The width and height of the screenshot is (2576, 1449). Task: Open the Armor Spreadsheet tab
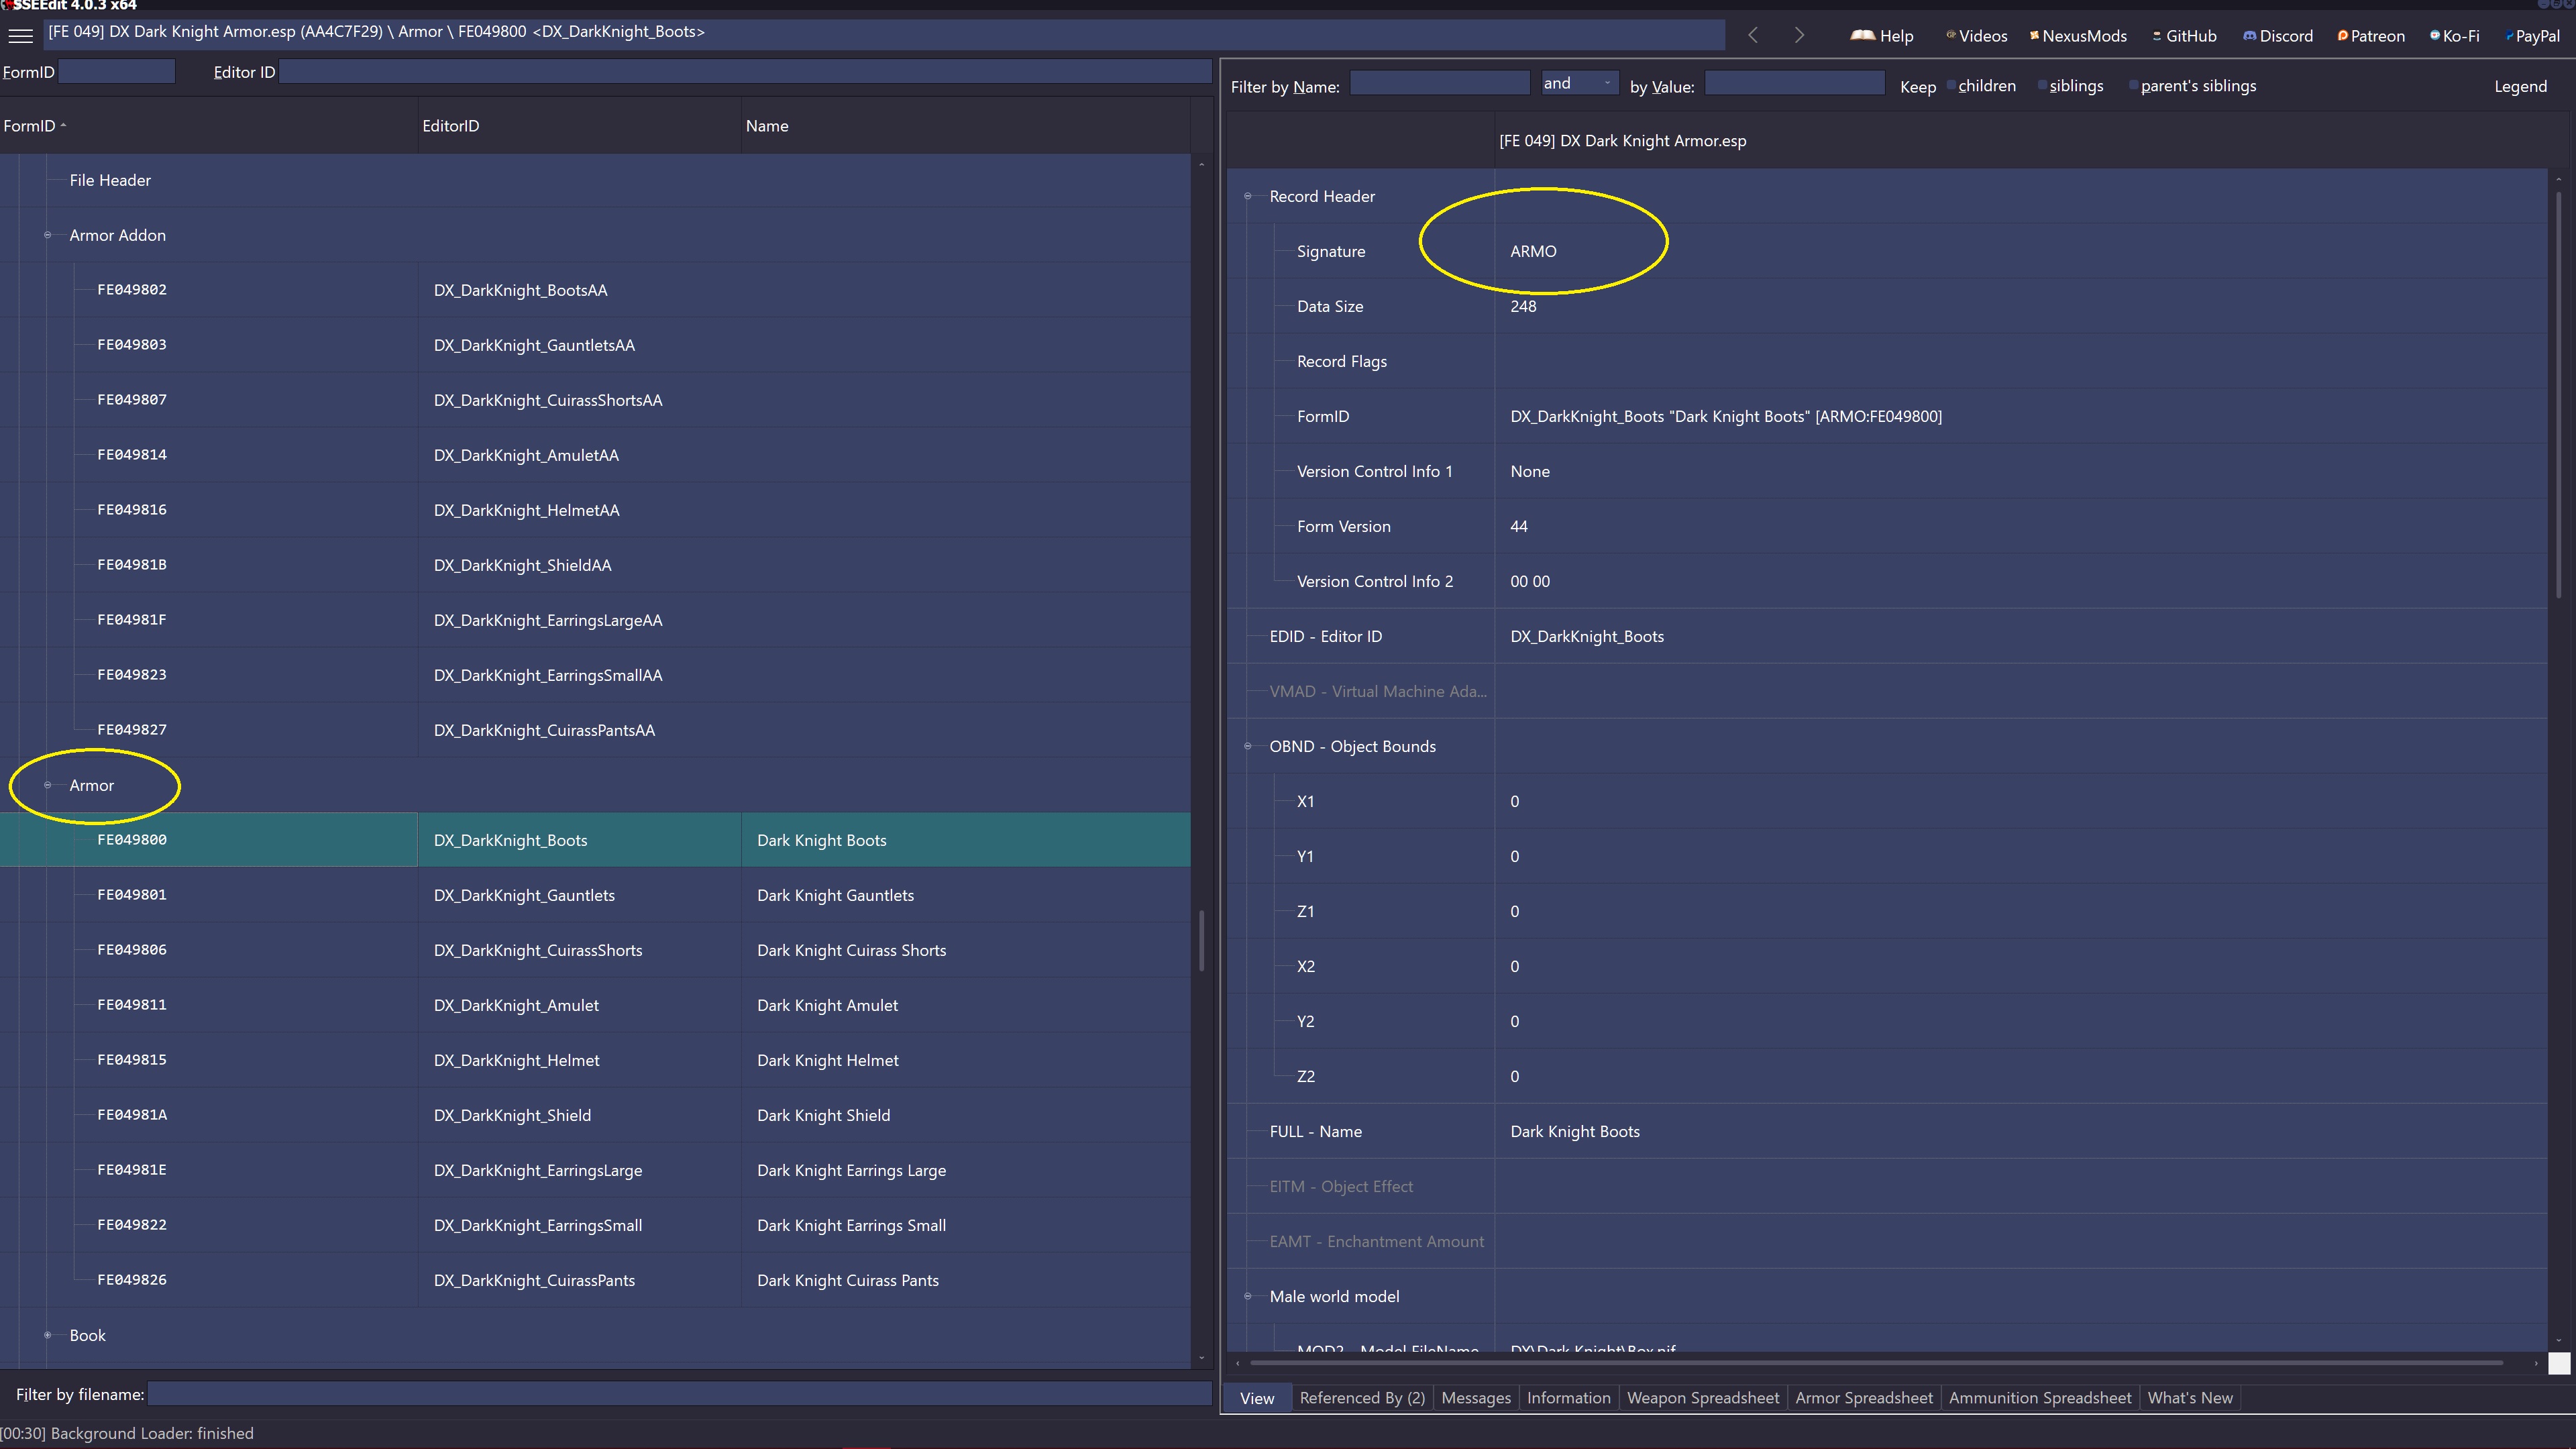1863,1398
